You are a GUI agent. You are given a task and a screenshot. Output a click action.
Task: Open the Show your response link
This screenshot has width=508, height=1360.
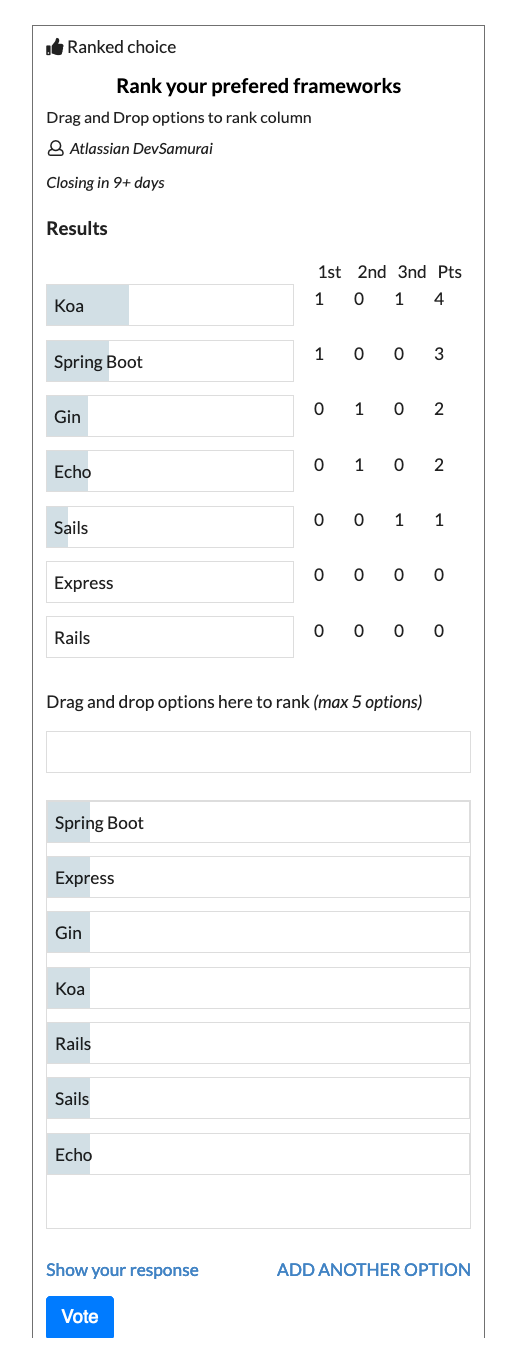coord(122,1270)
